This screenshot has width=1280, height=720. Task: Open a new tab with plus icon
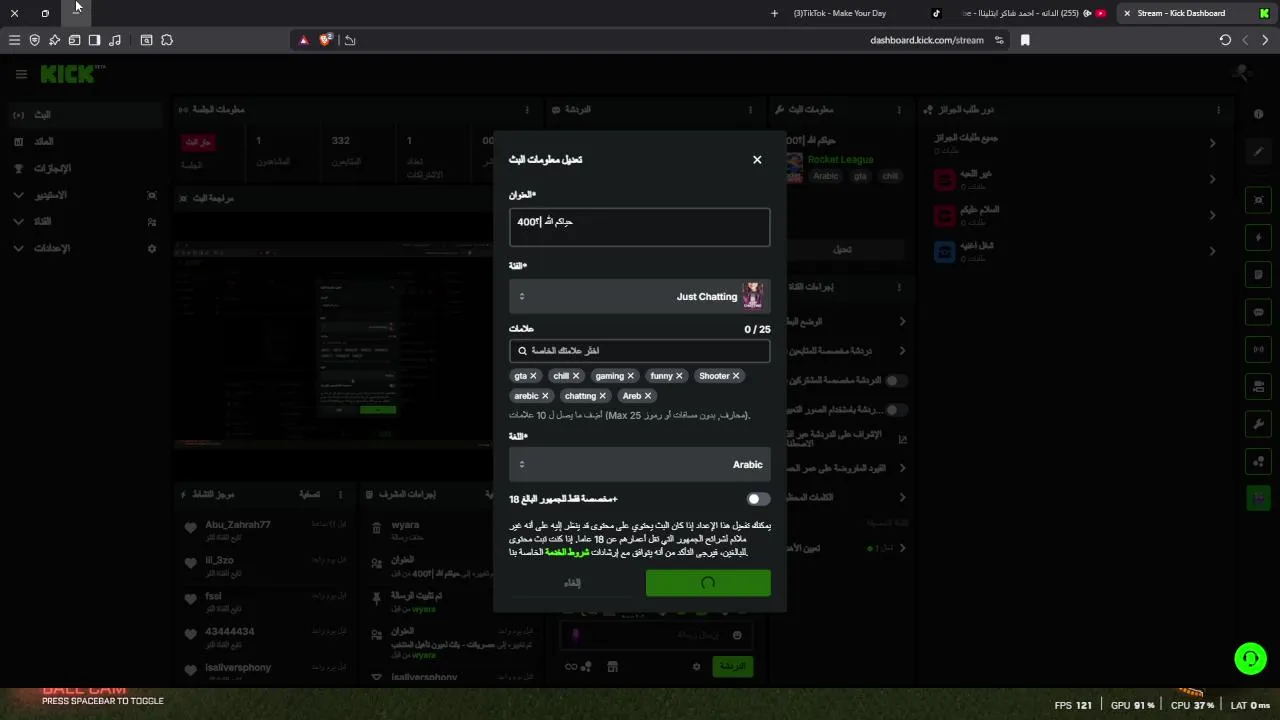[774, 13]
